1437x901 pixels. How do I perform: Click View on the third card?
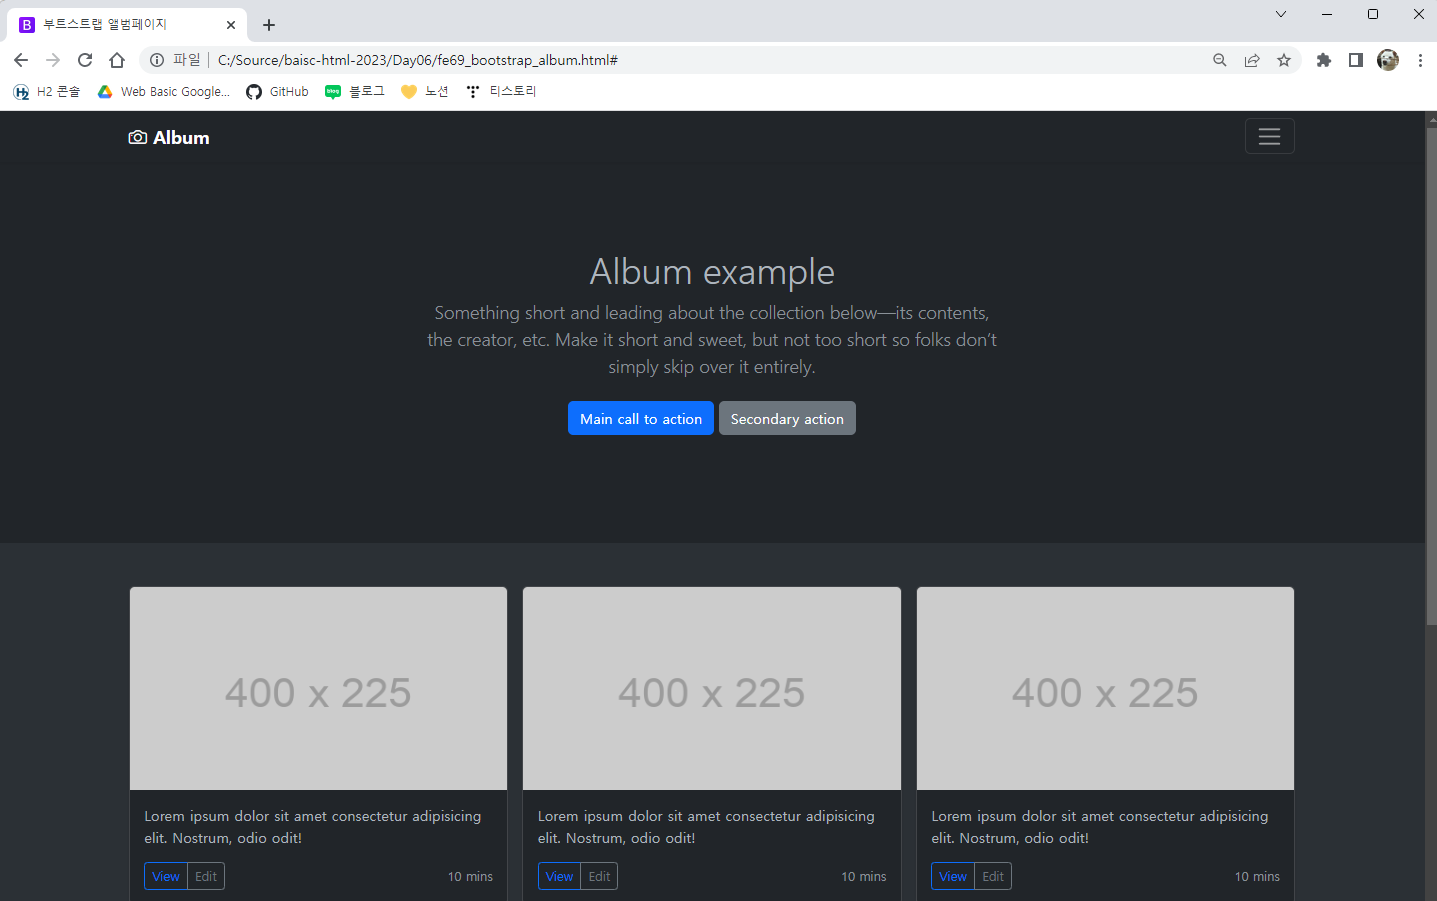tap(953, 876)
